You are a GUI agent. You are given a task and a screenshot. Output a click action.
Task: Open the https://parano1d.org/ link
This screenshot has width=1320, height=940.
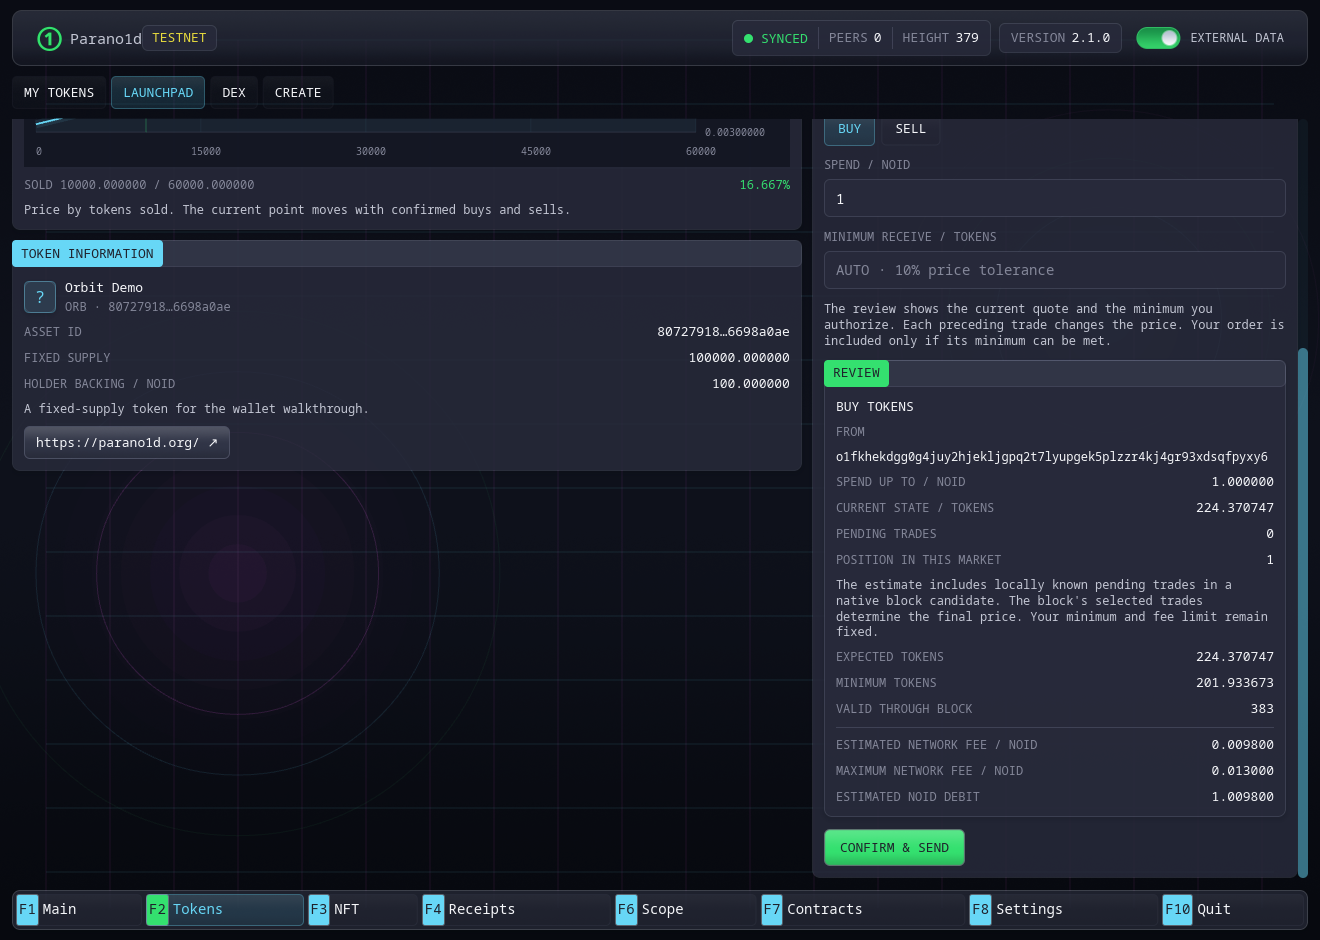tap(127, 443)
